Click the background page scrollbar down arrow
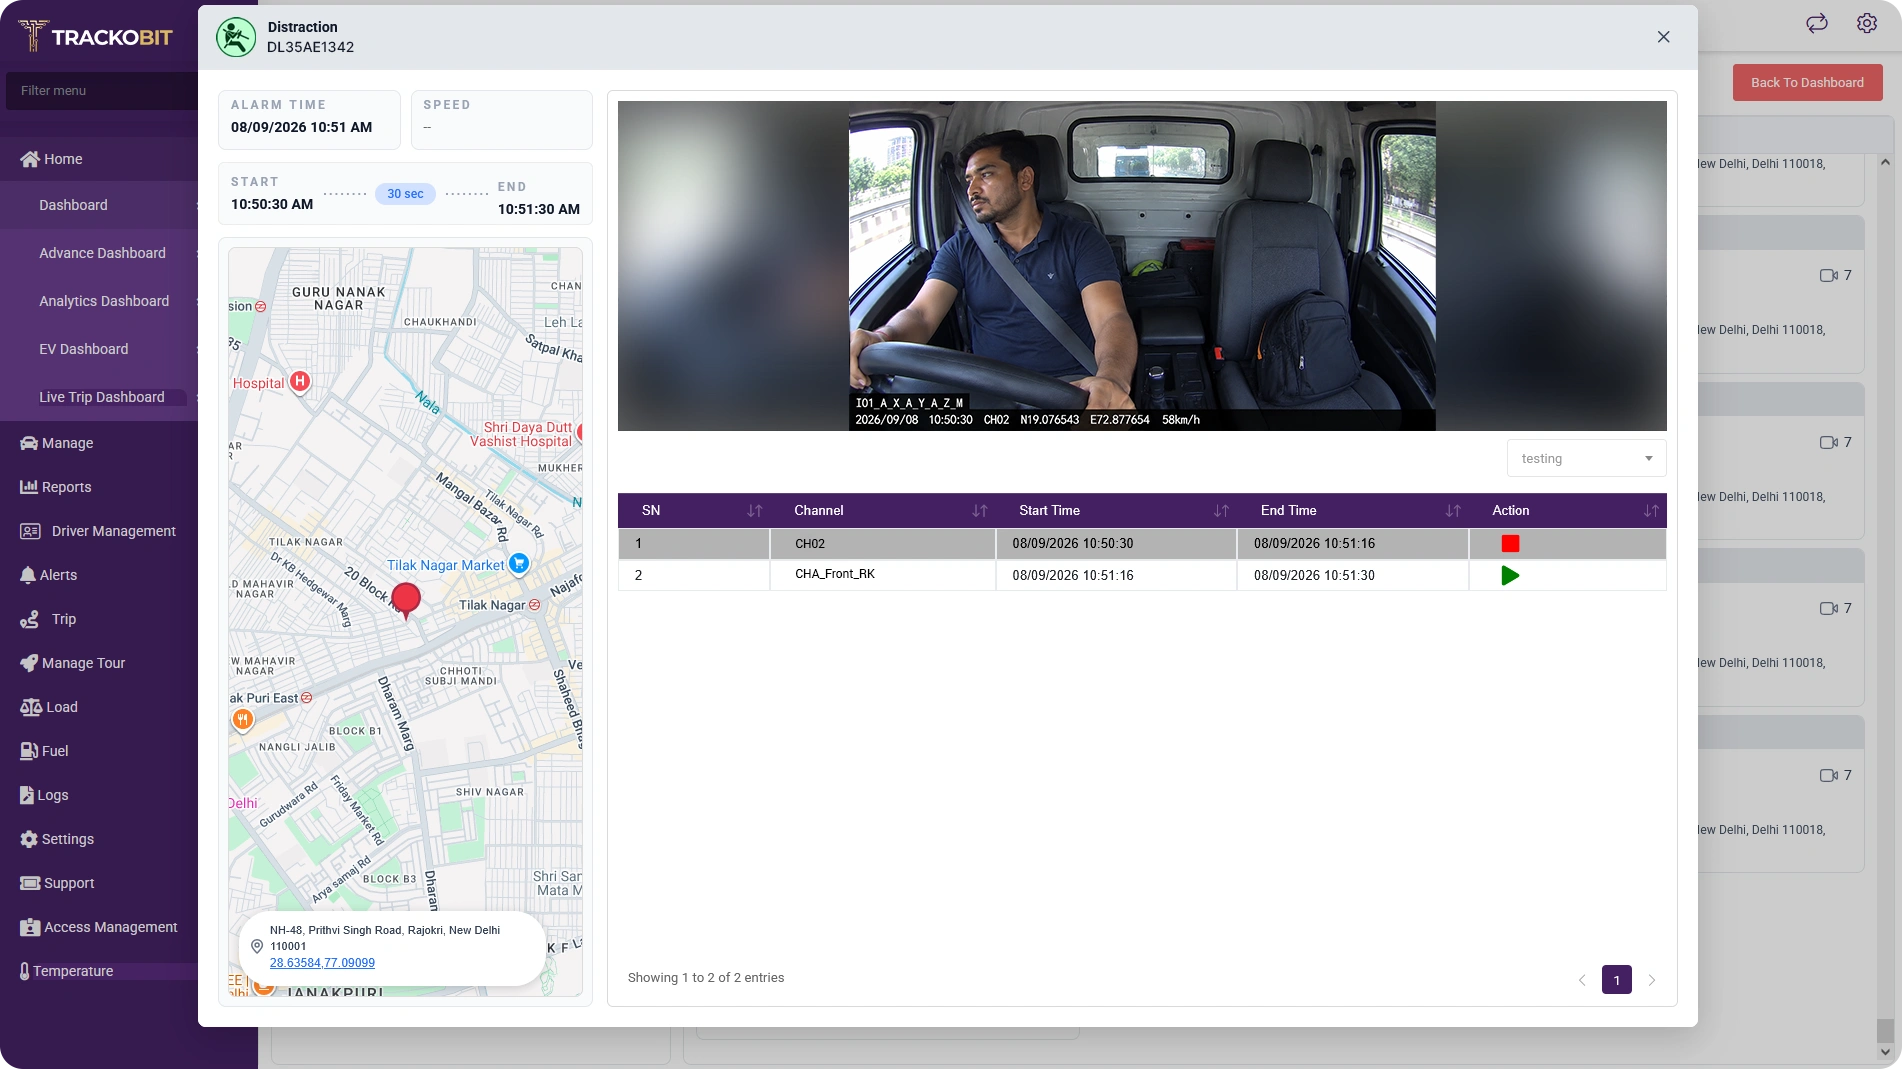The height and width of the screenshot is (1069, 1902). (1885, 1052)
